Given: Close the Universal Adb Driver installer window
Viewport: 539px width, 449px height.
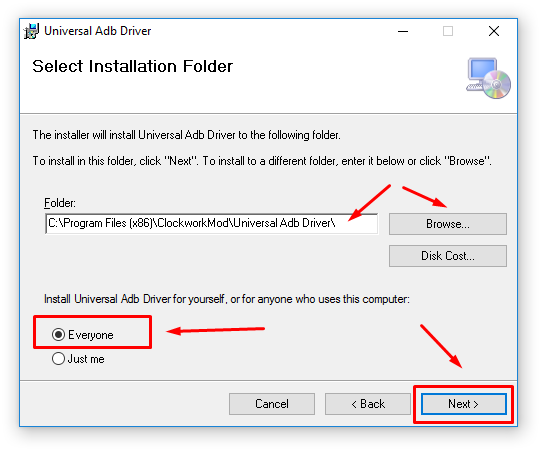Looking at the screenshot, I should tap(494, 31).
